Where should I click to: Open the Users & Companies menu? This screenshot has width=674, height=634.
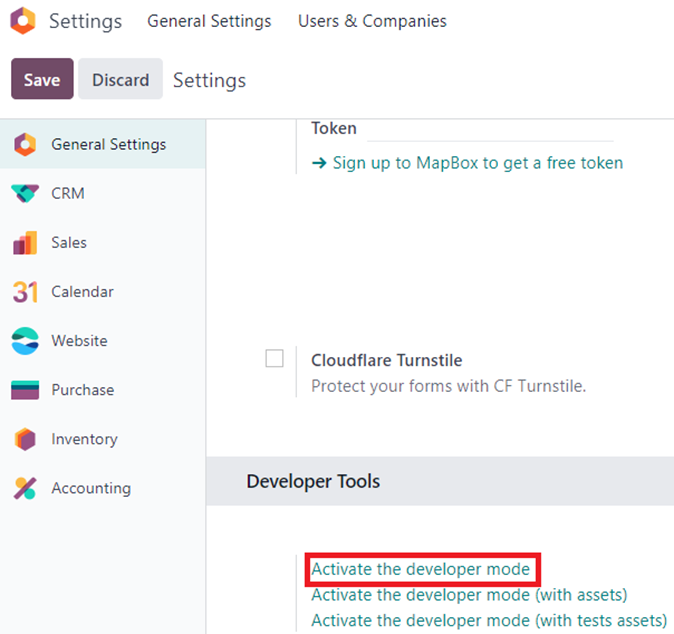tap(372, 21)
